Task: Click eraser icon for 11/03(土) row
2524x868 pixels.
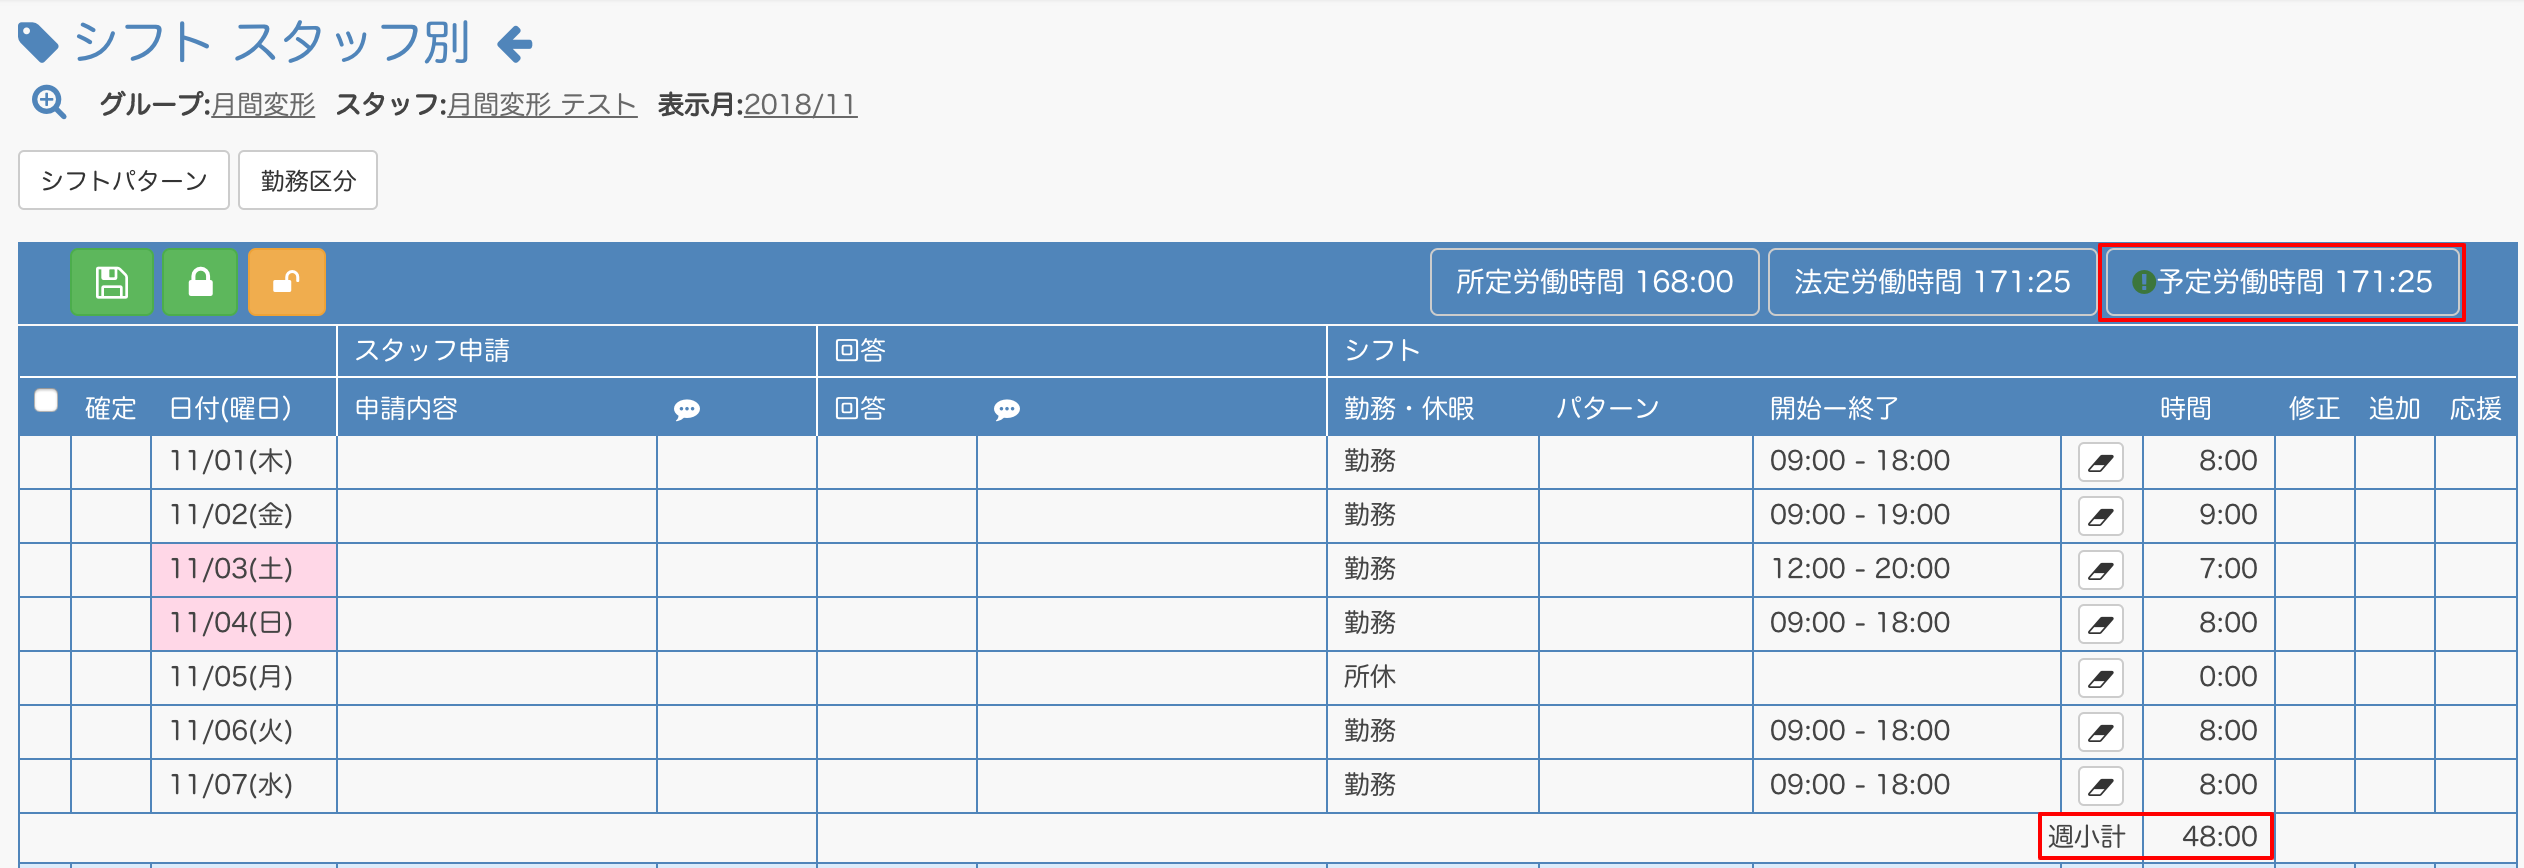Action: 2101,570
